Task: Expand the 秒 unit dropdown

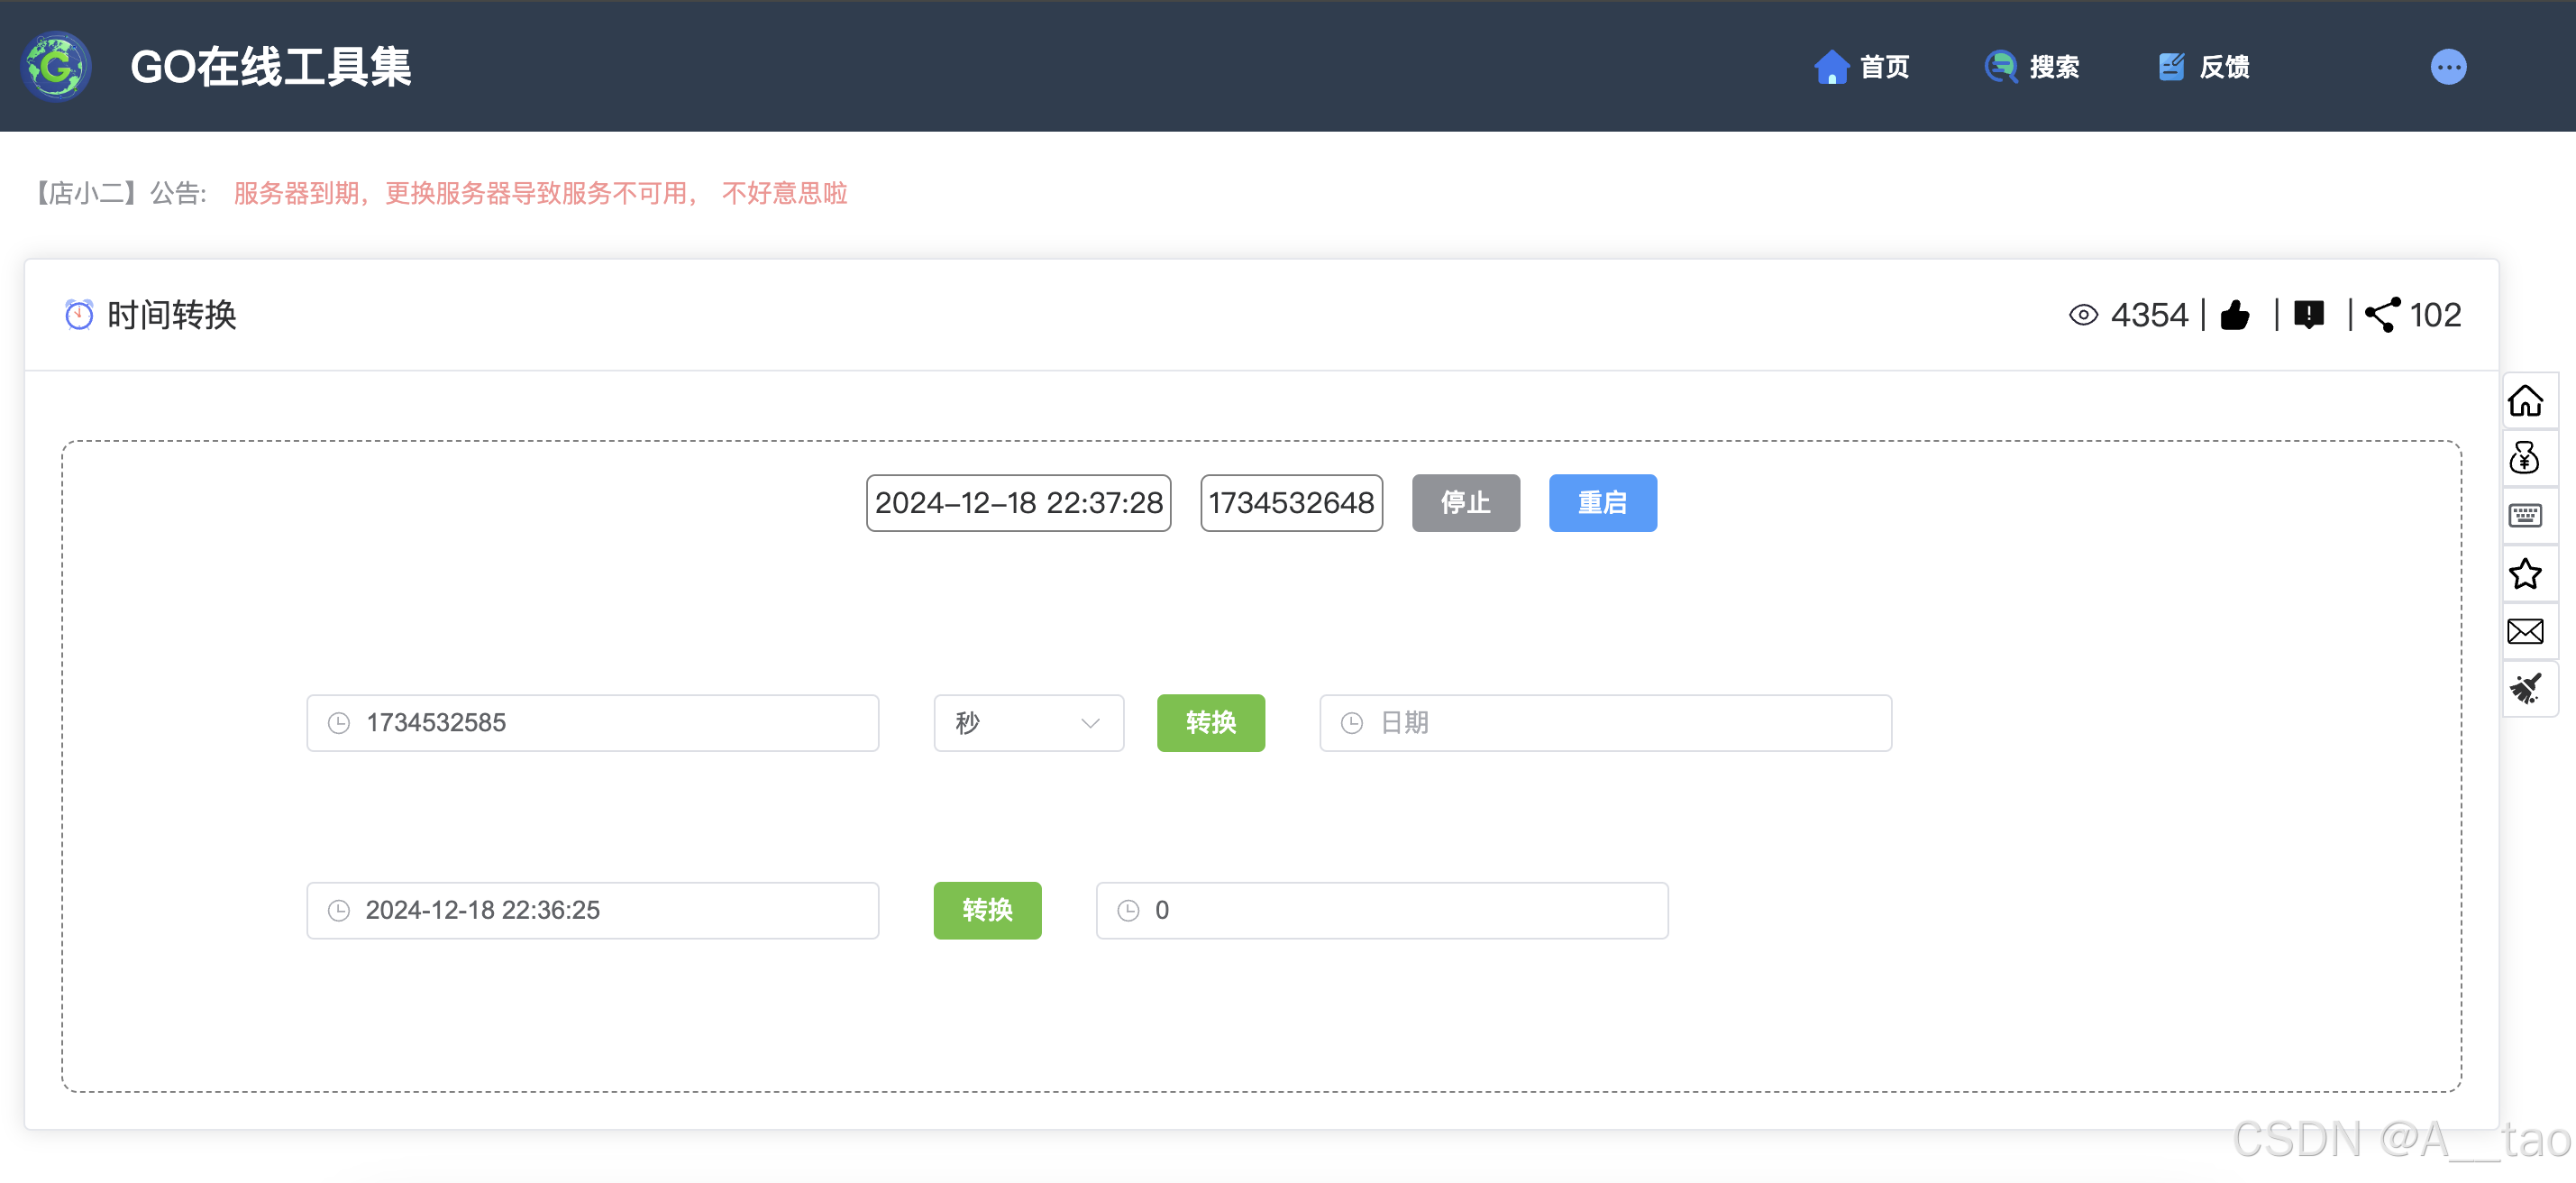Action: (1028, 722)
